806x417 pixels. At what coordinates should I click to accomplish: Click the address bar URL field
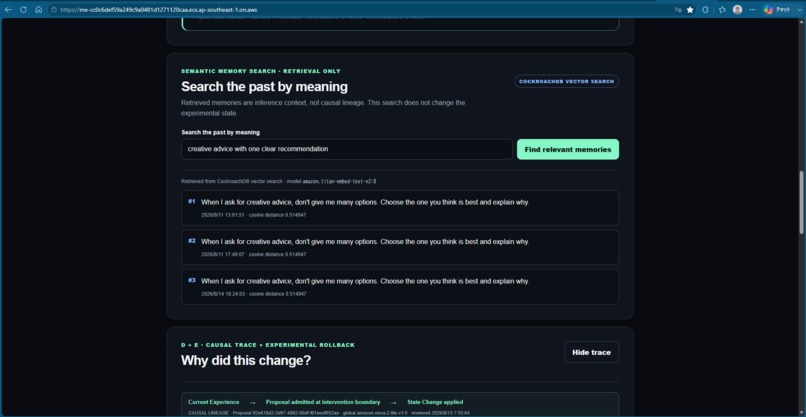pos(360,9)
